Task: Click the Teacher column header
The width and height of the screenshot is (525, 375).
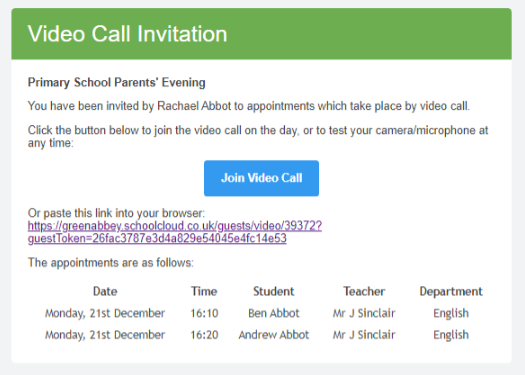Action: point(364,291)
